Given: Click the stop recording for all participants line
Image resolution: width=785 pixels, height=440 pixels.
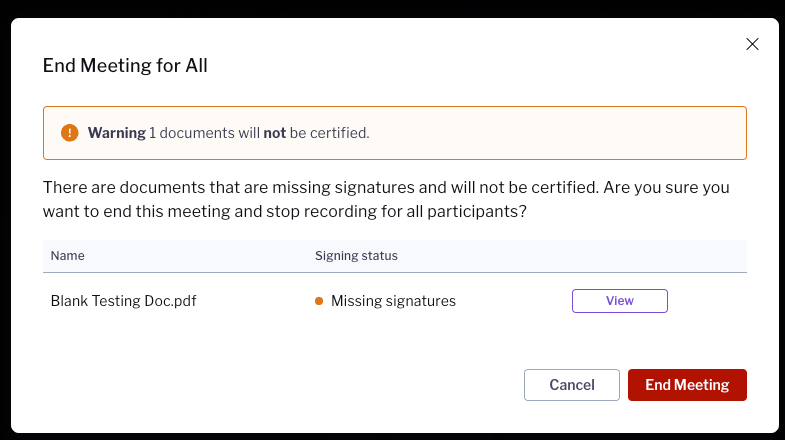Looking at the screenshot, I should coord(285,211).
